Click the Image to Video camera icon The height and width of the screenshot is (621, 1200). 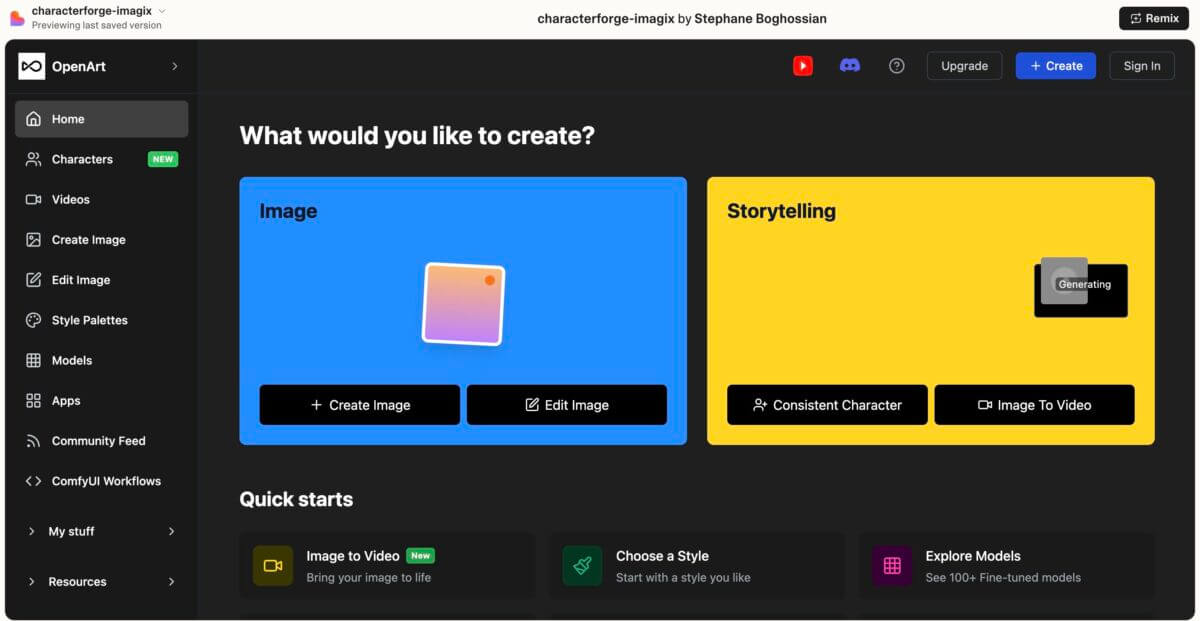[273, 566]
